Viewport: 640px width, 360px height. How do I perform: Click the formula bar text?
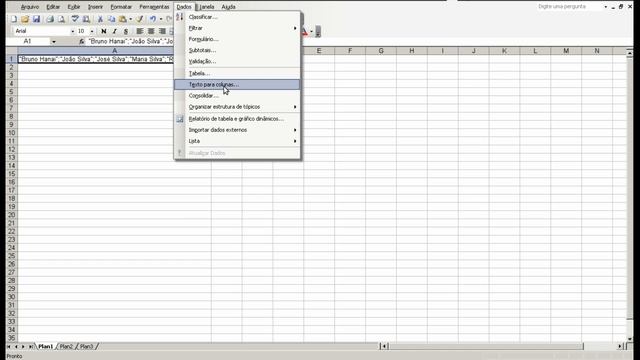[x=131, y=41]
